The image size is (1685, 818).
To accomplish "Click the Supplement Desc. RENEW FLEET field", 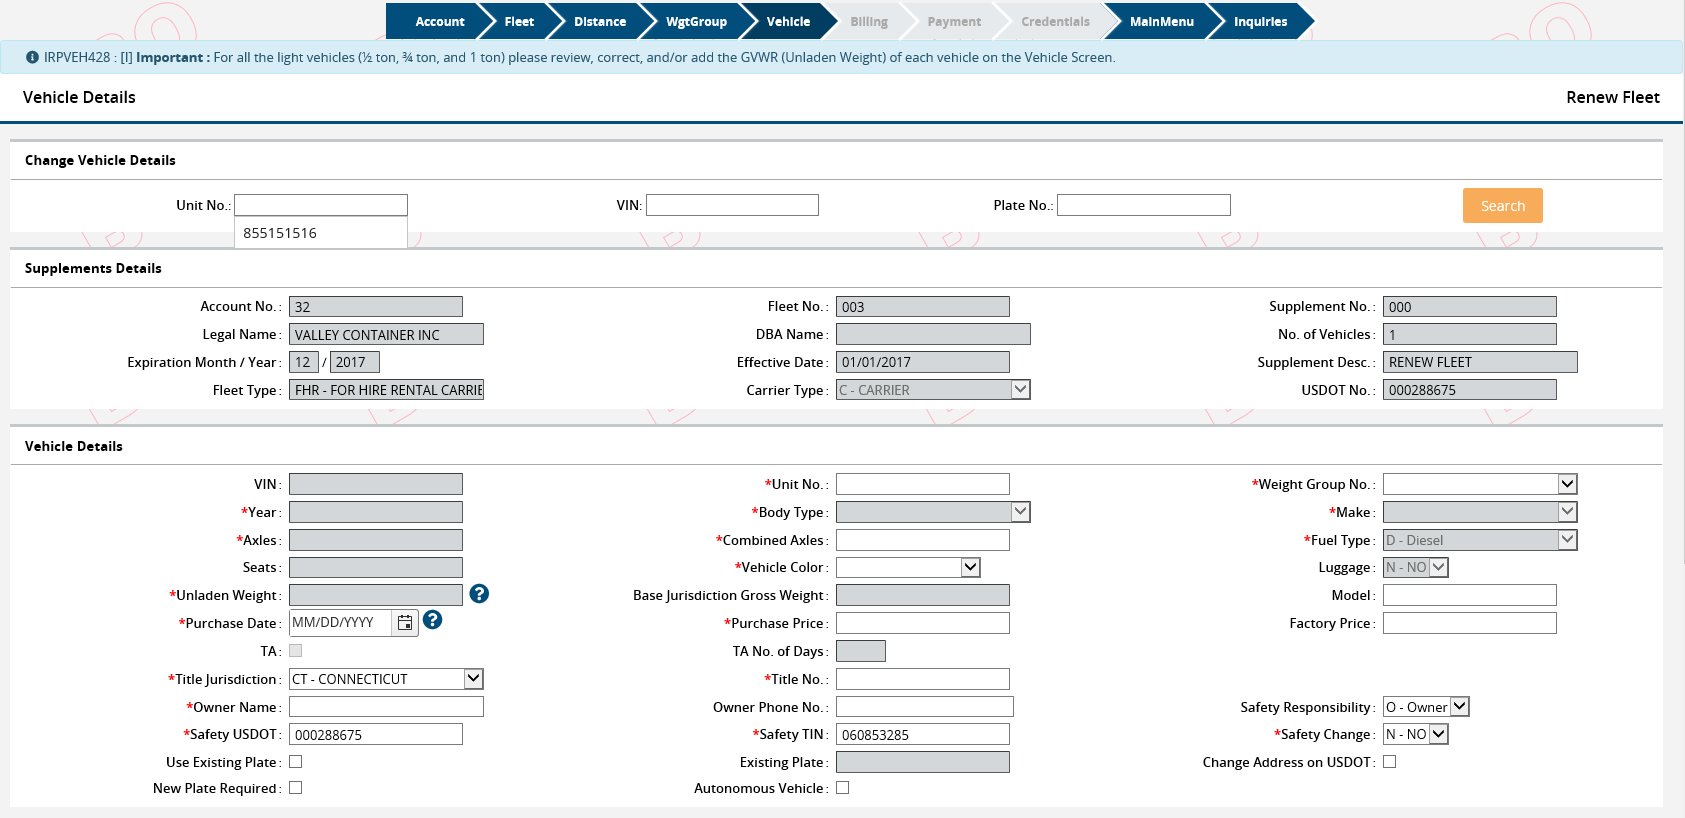I will (1480, 362).
